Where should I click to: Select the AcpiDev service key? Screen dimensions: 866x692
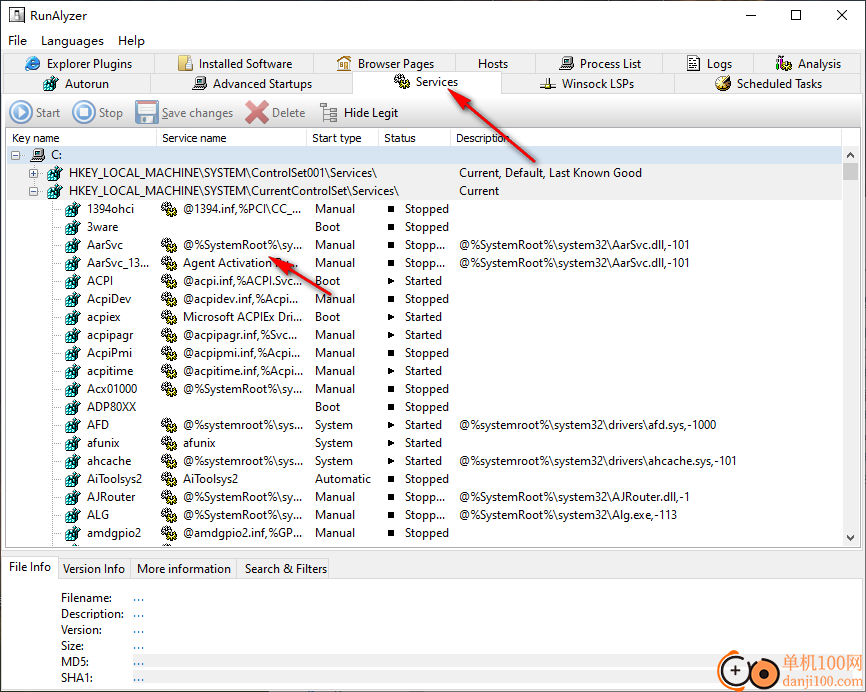point(109,299)
